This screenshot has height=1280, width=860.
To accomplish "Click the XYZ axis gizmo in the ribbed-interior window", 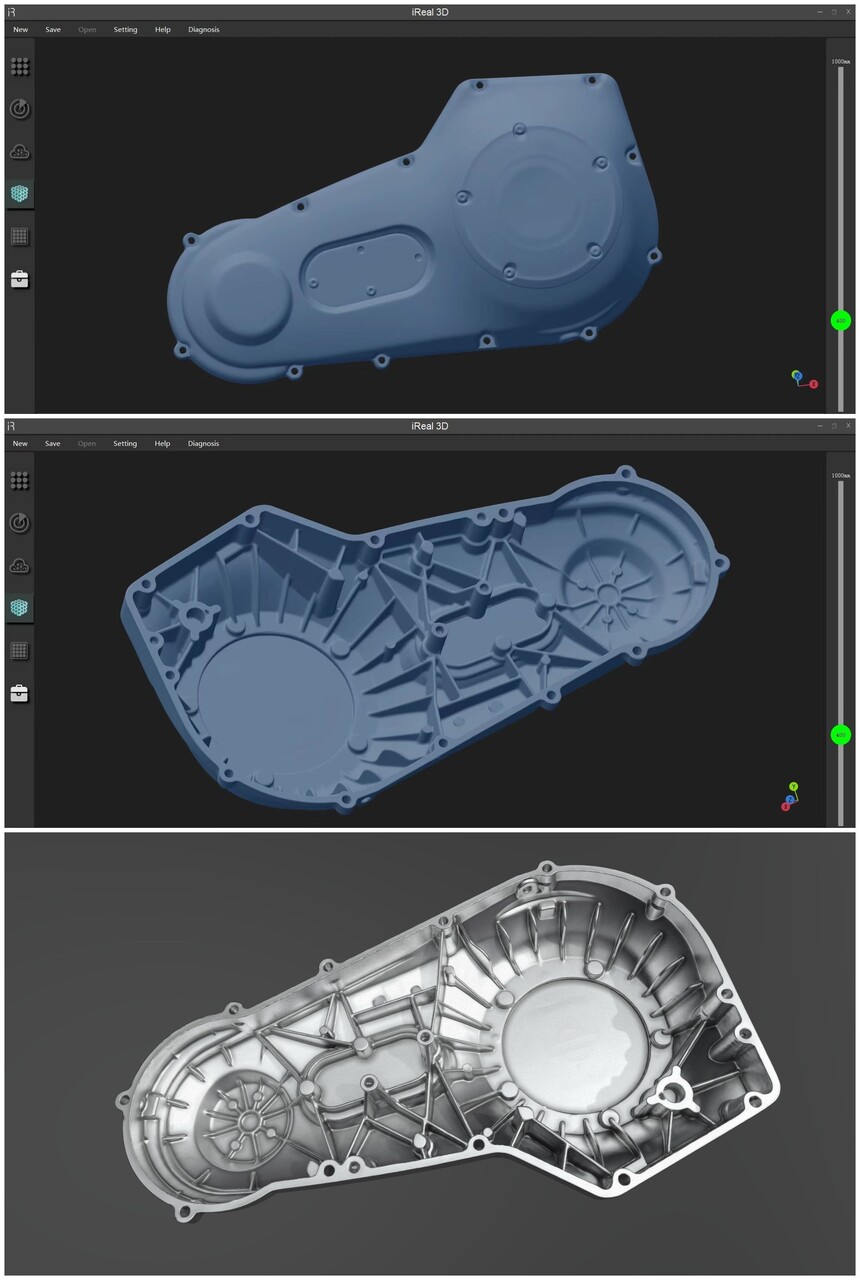I will pos(790,797).
